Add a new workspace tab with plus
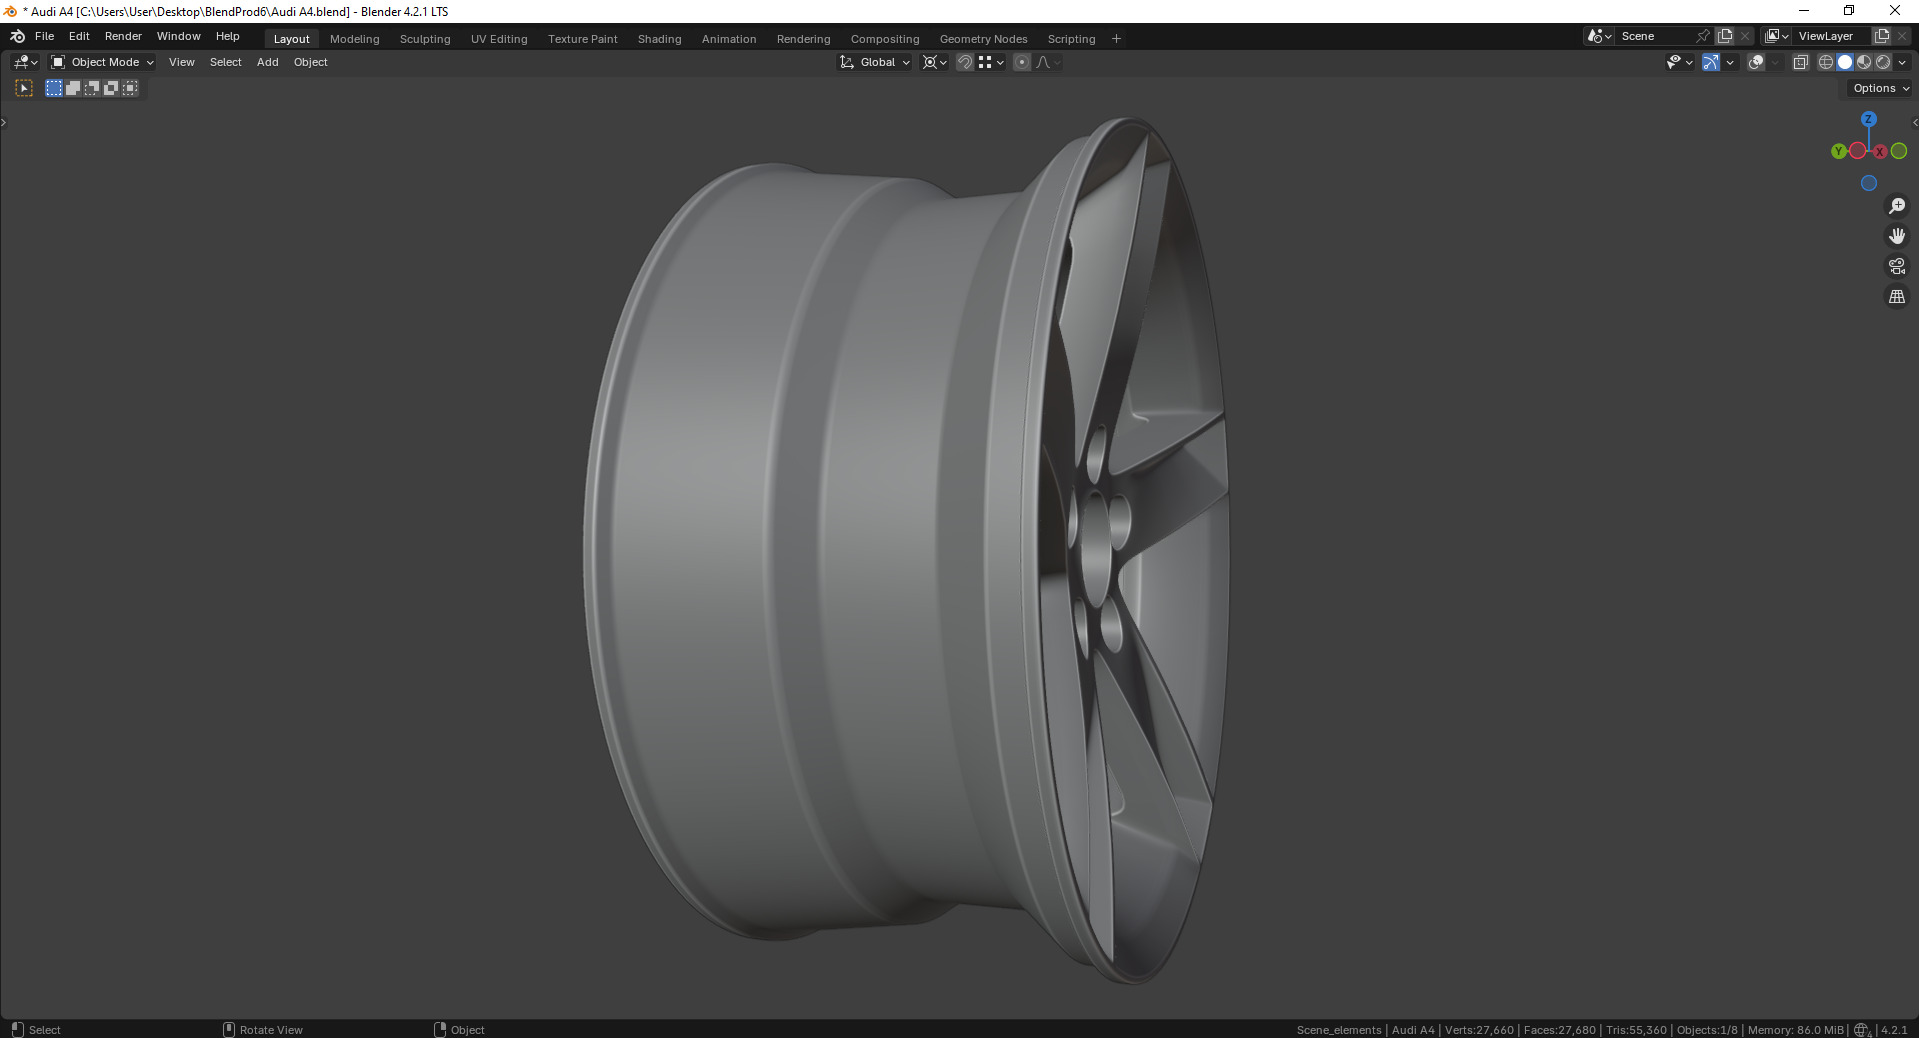This screenshot has width=1919, height=1038. [x=1116, y=39]
